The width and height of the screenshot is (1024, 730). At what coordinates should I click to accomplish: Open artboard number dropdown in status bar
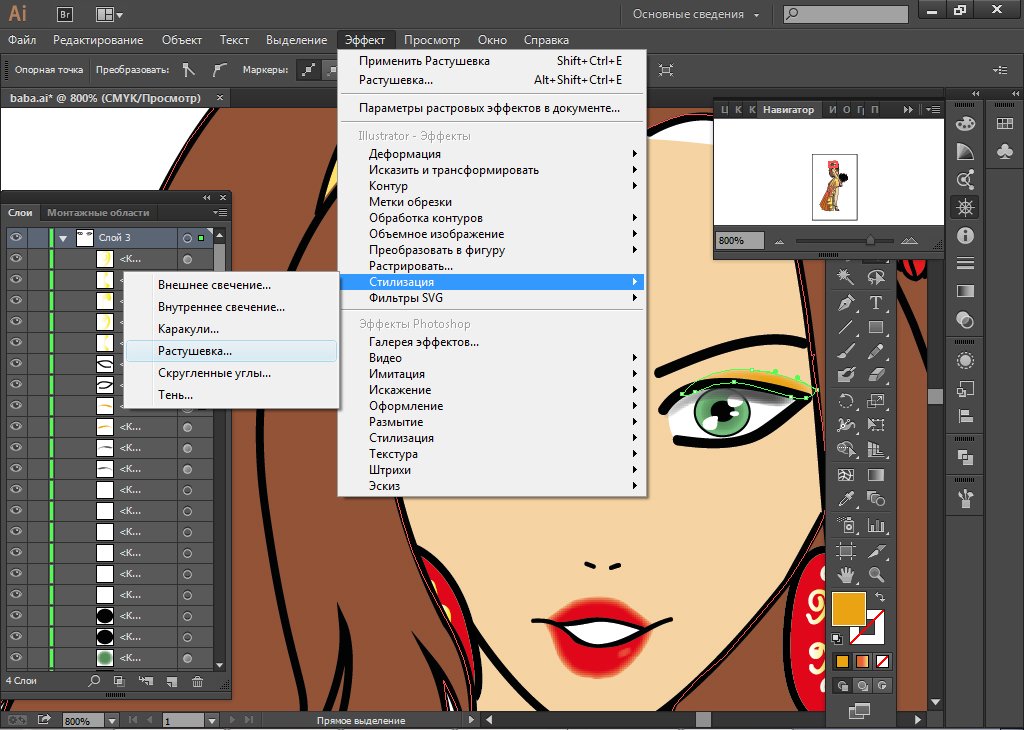212,721
